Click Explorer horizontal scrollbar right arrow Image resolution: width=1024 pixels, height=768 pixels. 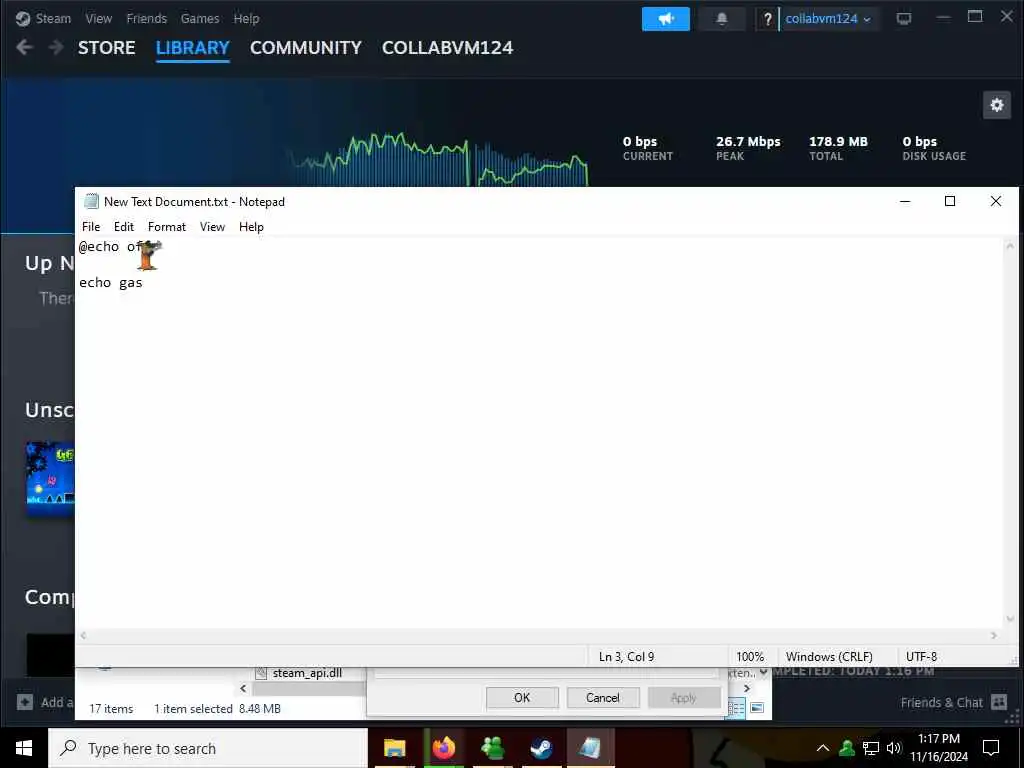point(747,688)
